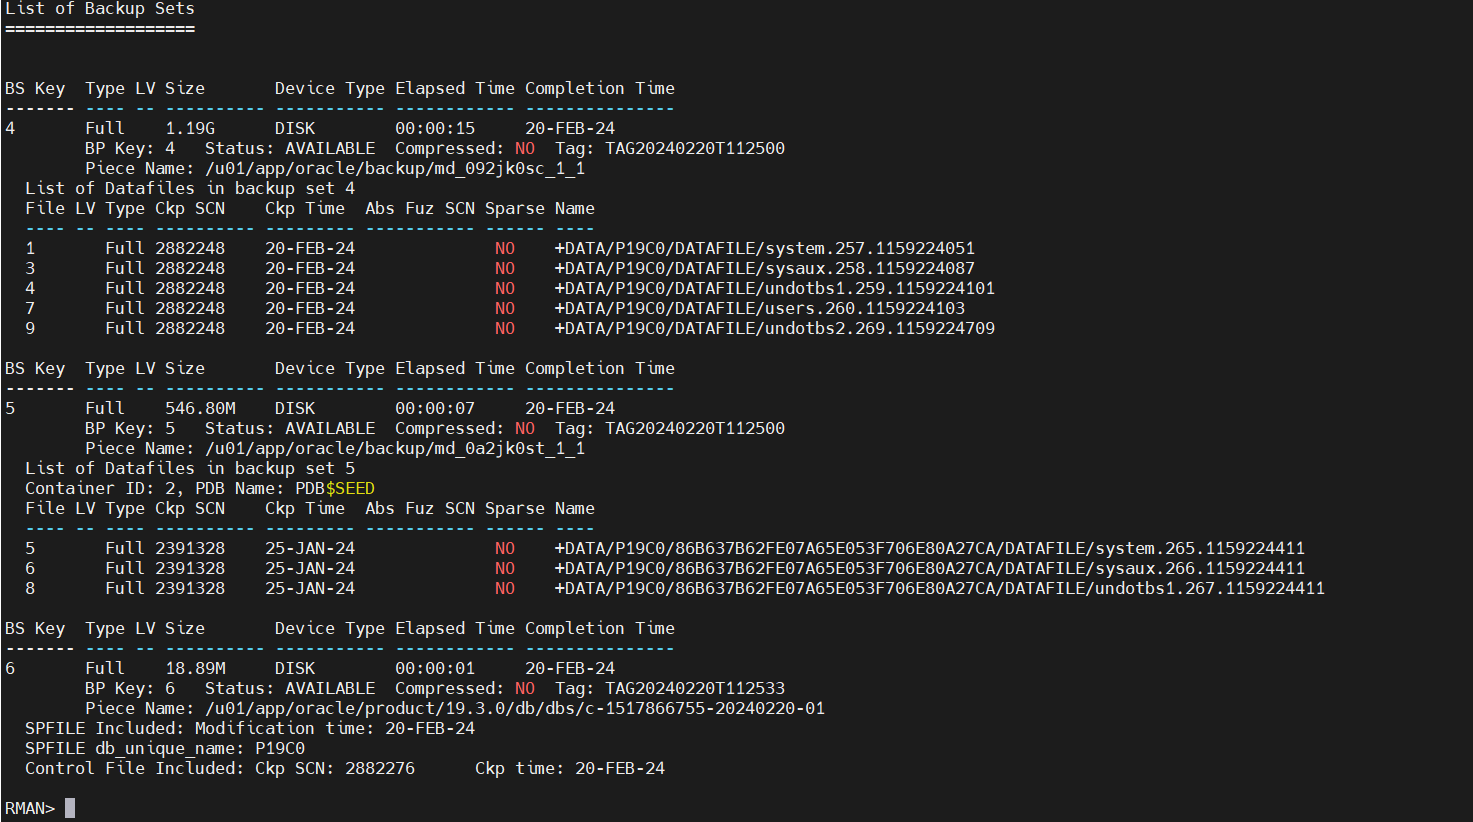1473x822 pixels.
Task: Click elapsed time 00:00:15
Action: tap(435, 128)
